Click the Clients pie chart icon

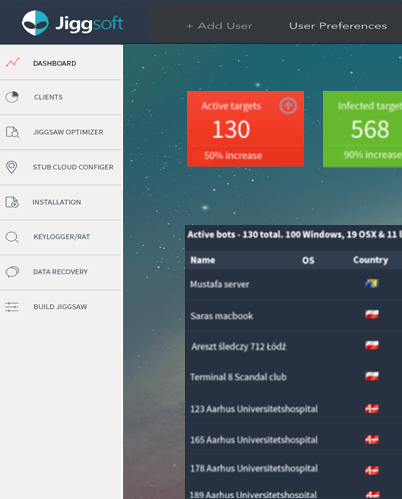tap(12, 97)
